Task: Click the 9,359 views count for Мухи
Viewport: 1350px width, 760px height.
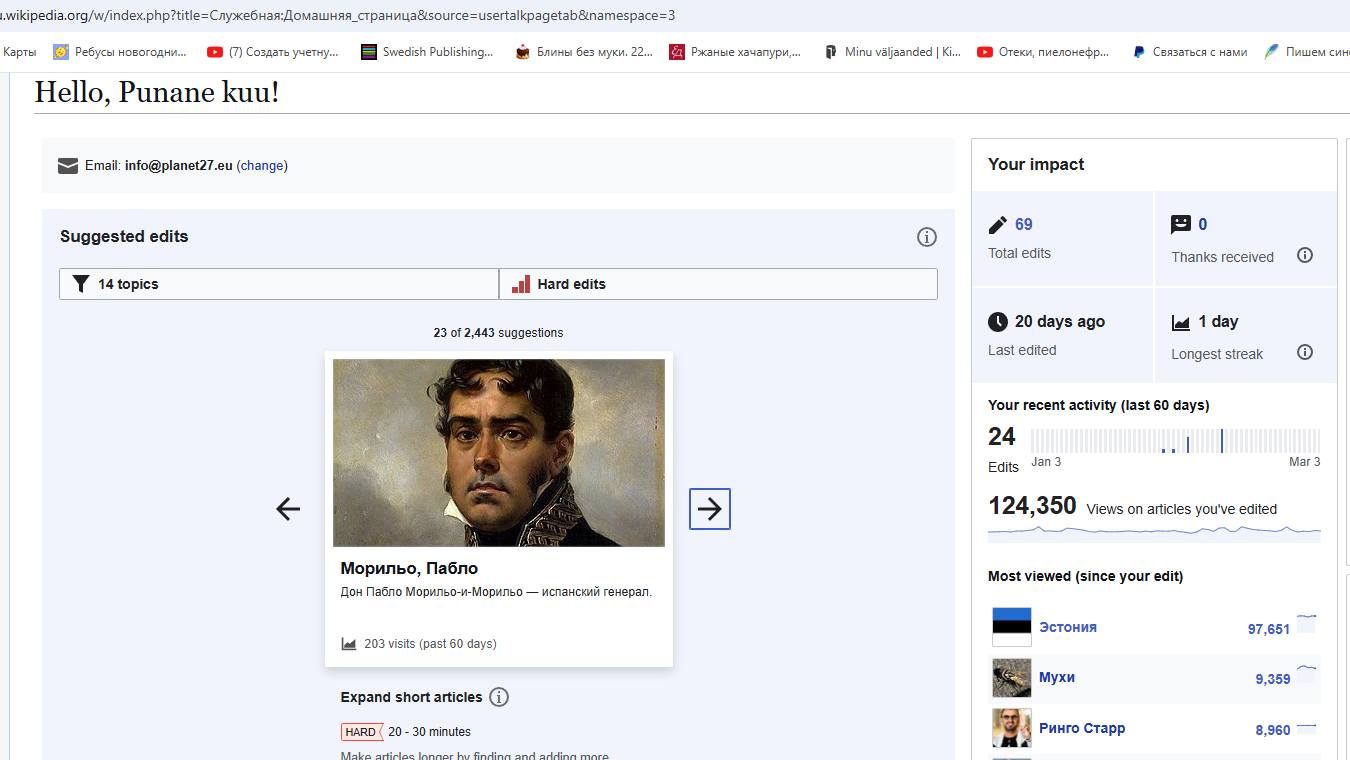Action: point(1272,679)
